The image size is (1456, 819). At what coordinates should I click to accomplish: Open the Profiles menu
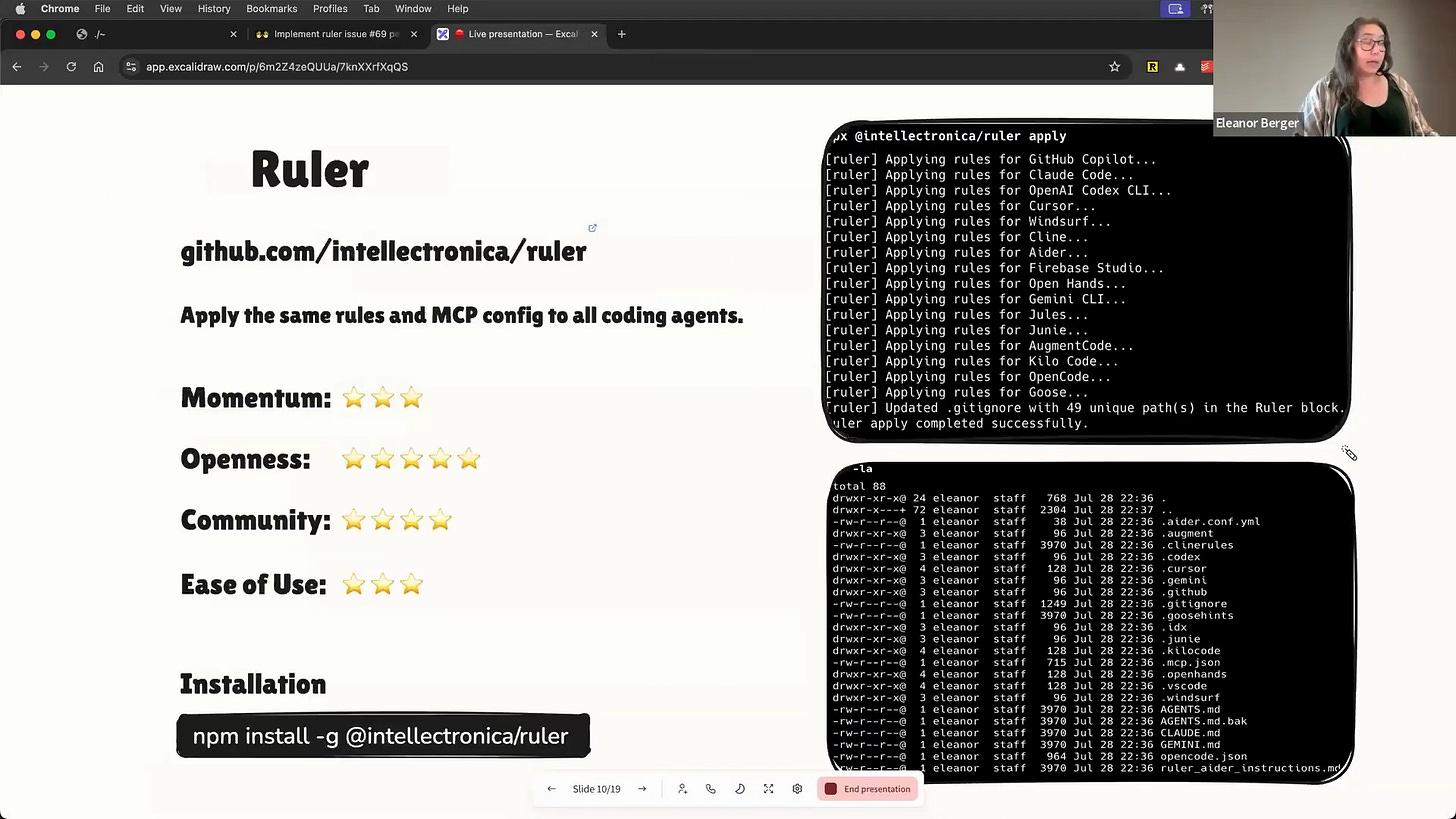click(330, 9)
